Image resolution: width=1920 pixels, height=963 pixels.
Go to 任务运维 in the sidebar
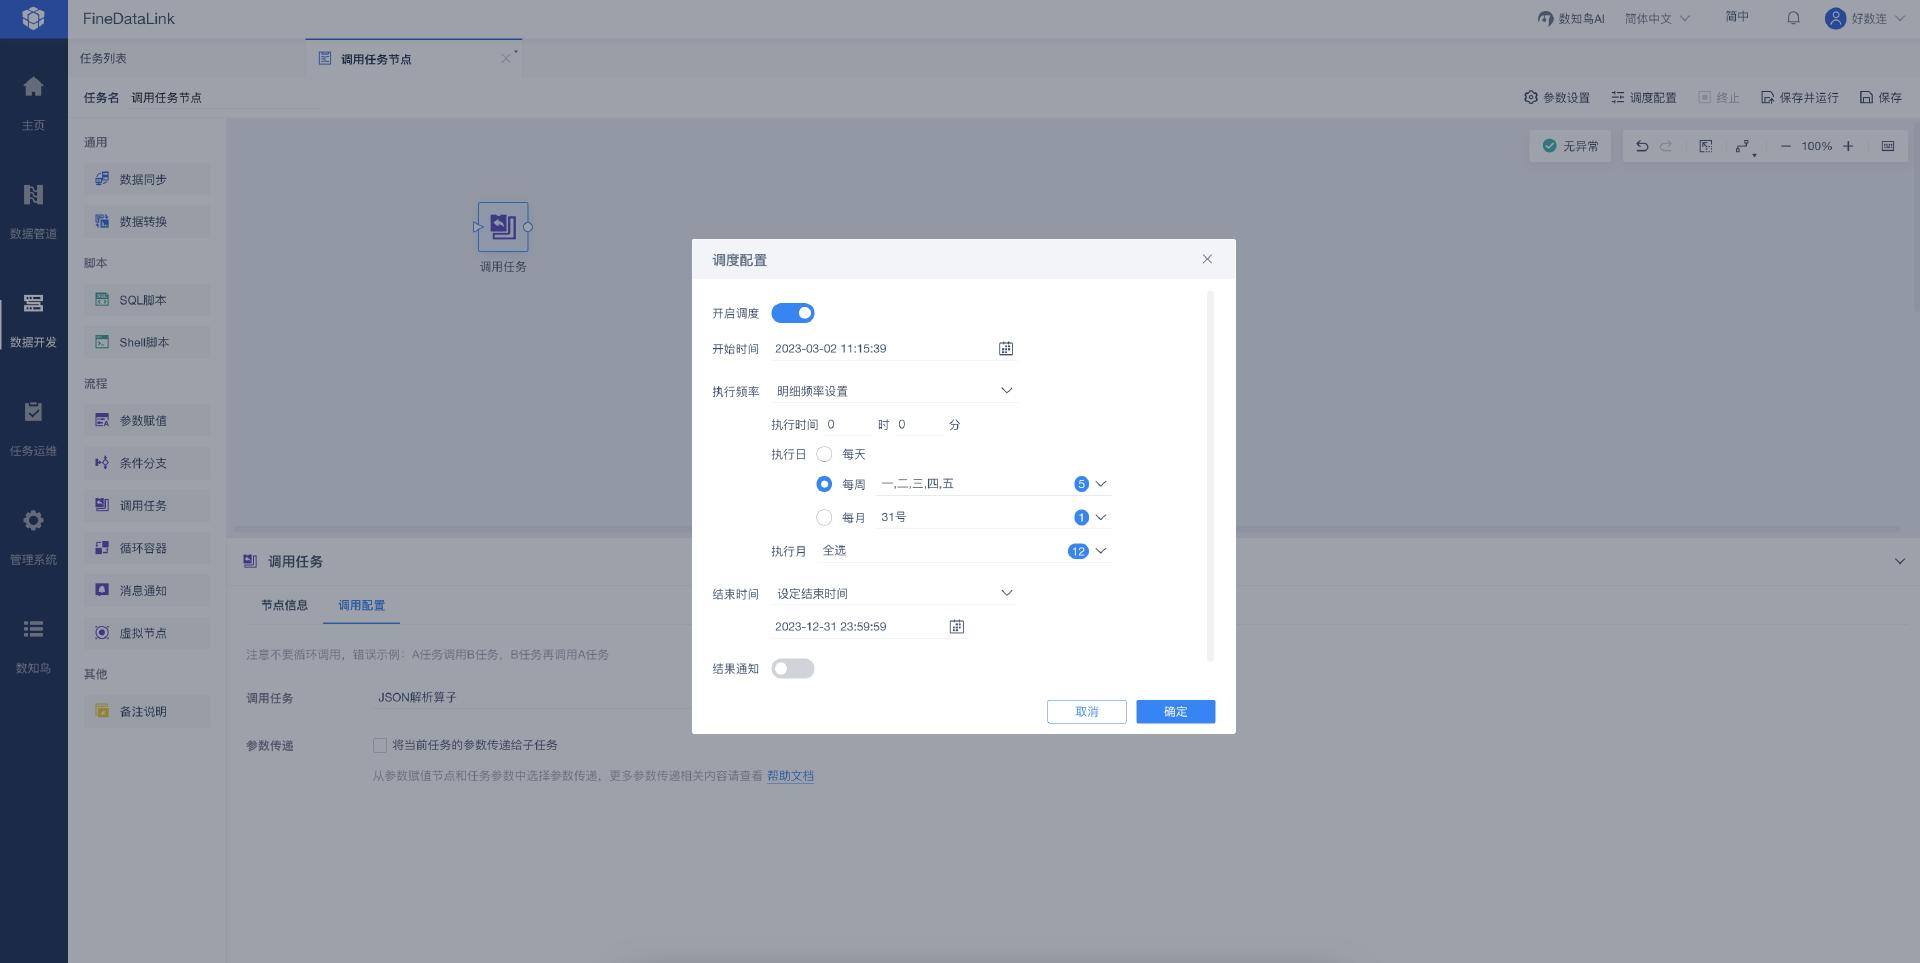(x=33, y=428)
